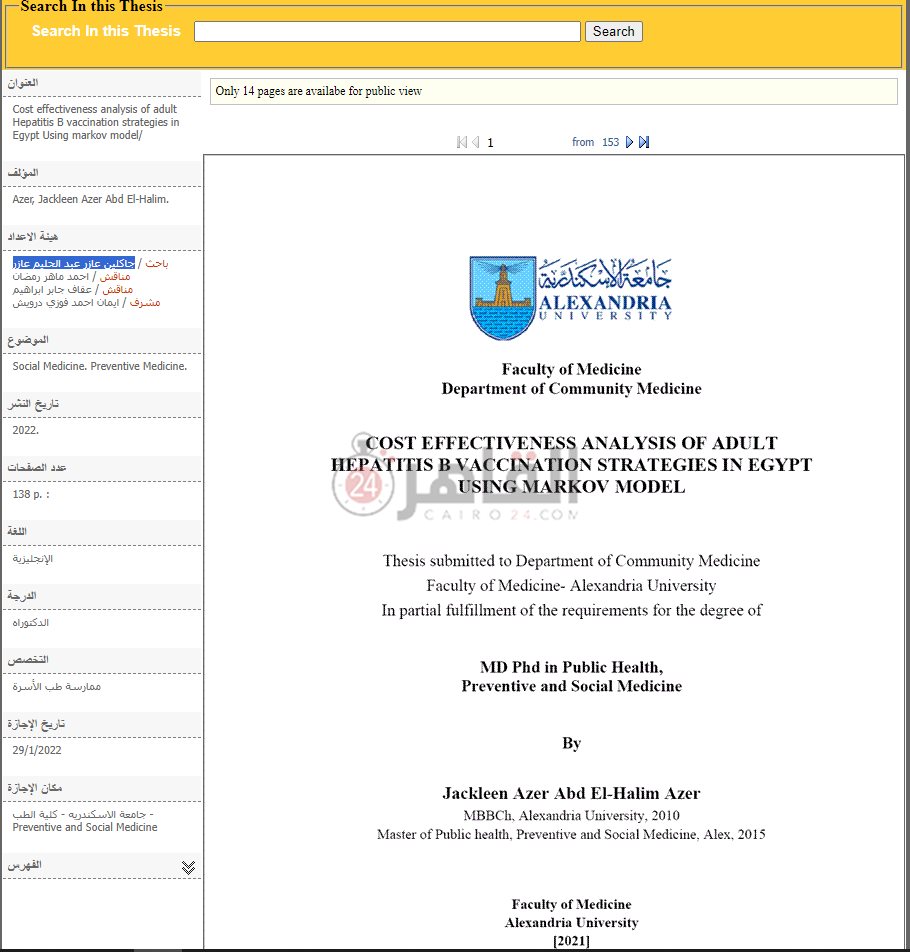Viewport: 910px width, 952px height.
Task: Click the thesis title in sidebar
Action: point(95,122)
